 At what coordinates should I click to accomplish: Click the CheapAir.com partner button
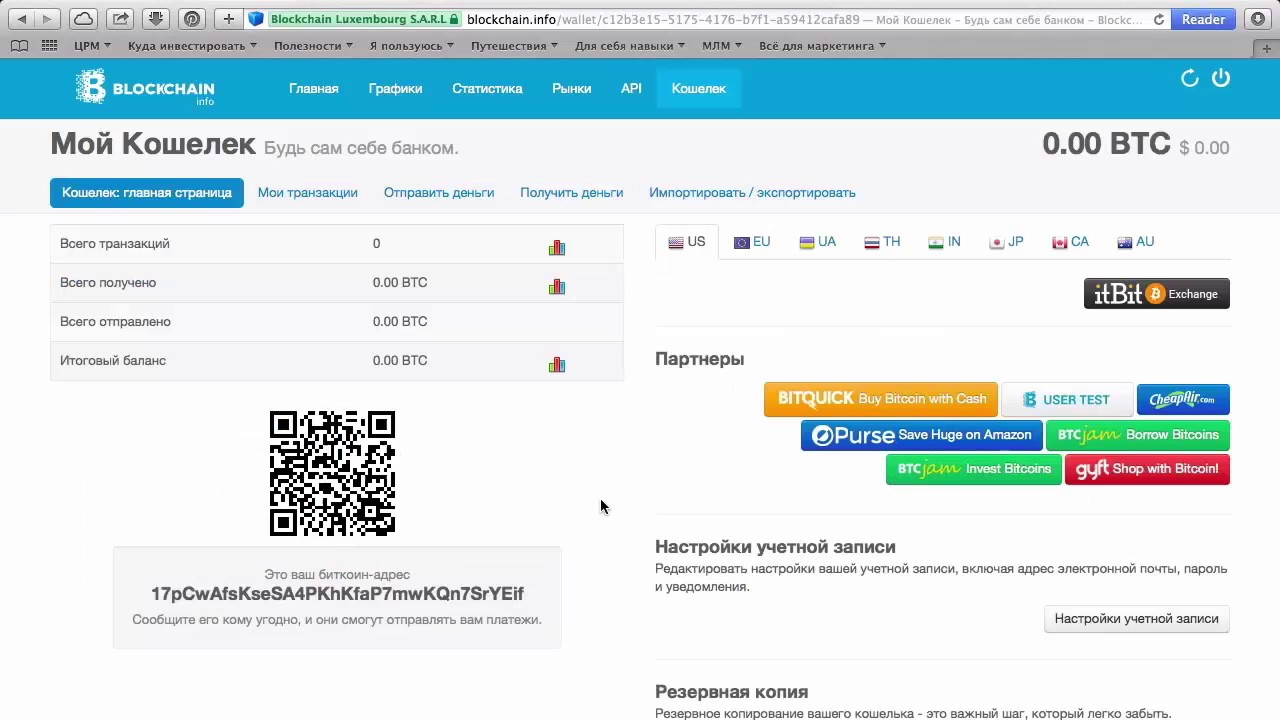1183,399
